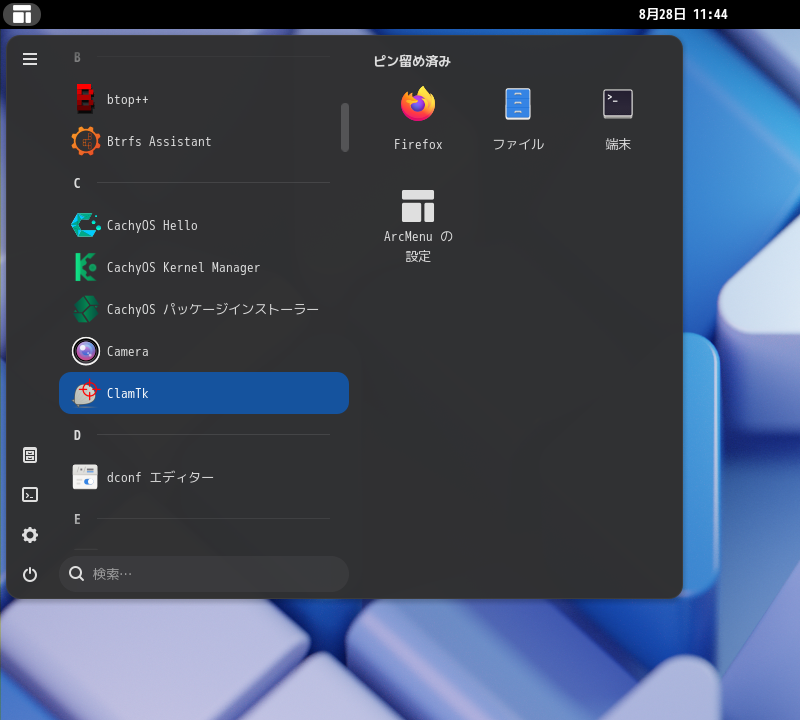Open Btrfs Assistant using its orange gear icon

85,141
